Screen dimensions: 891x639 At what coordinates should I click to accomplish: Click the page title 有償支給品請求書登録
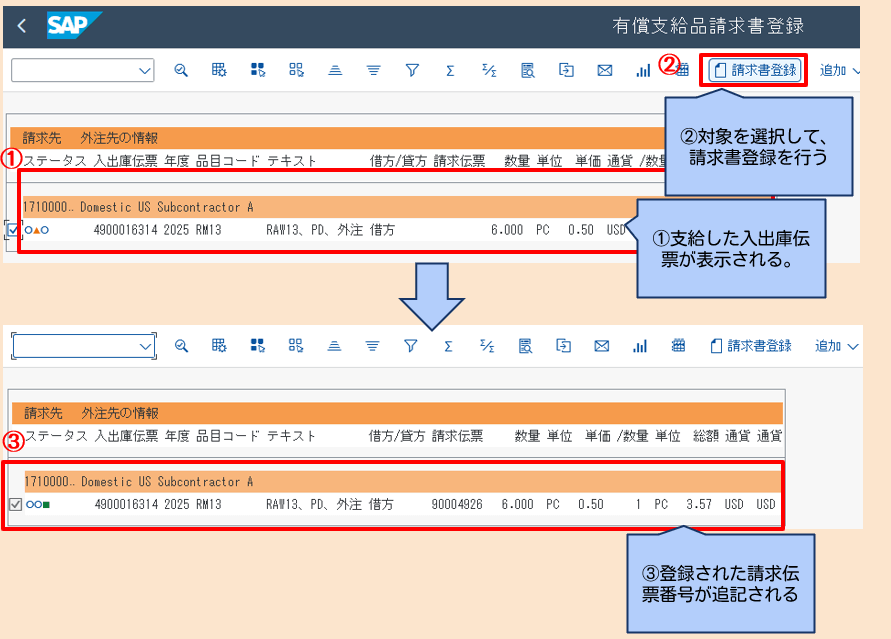[708, 26]
